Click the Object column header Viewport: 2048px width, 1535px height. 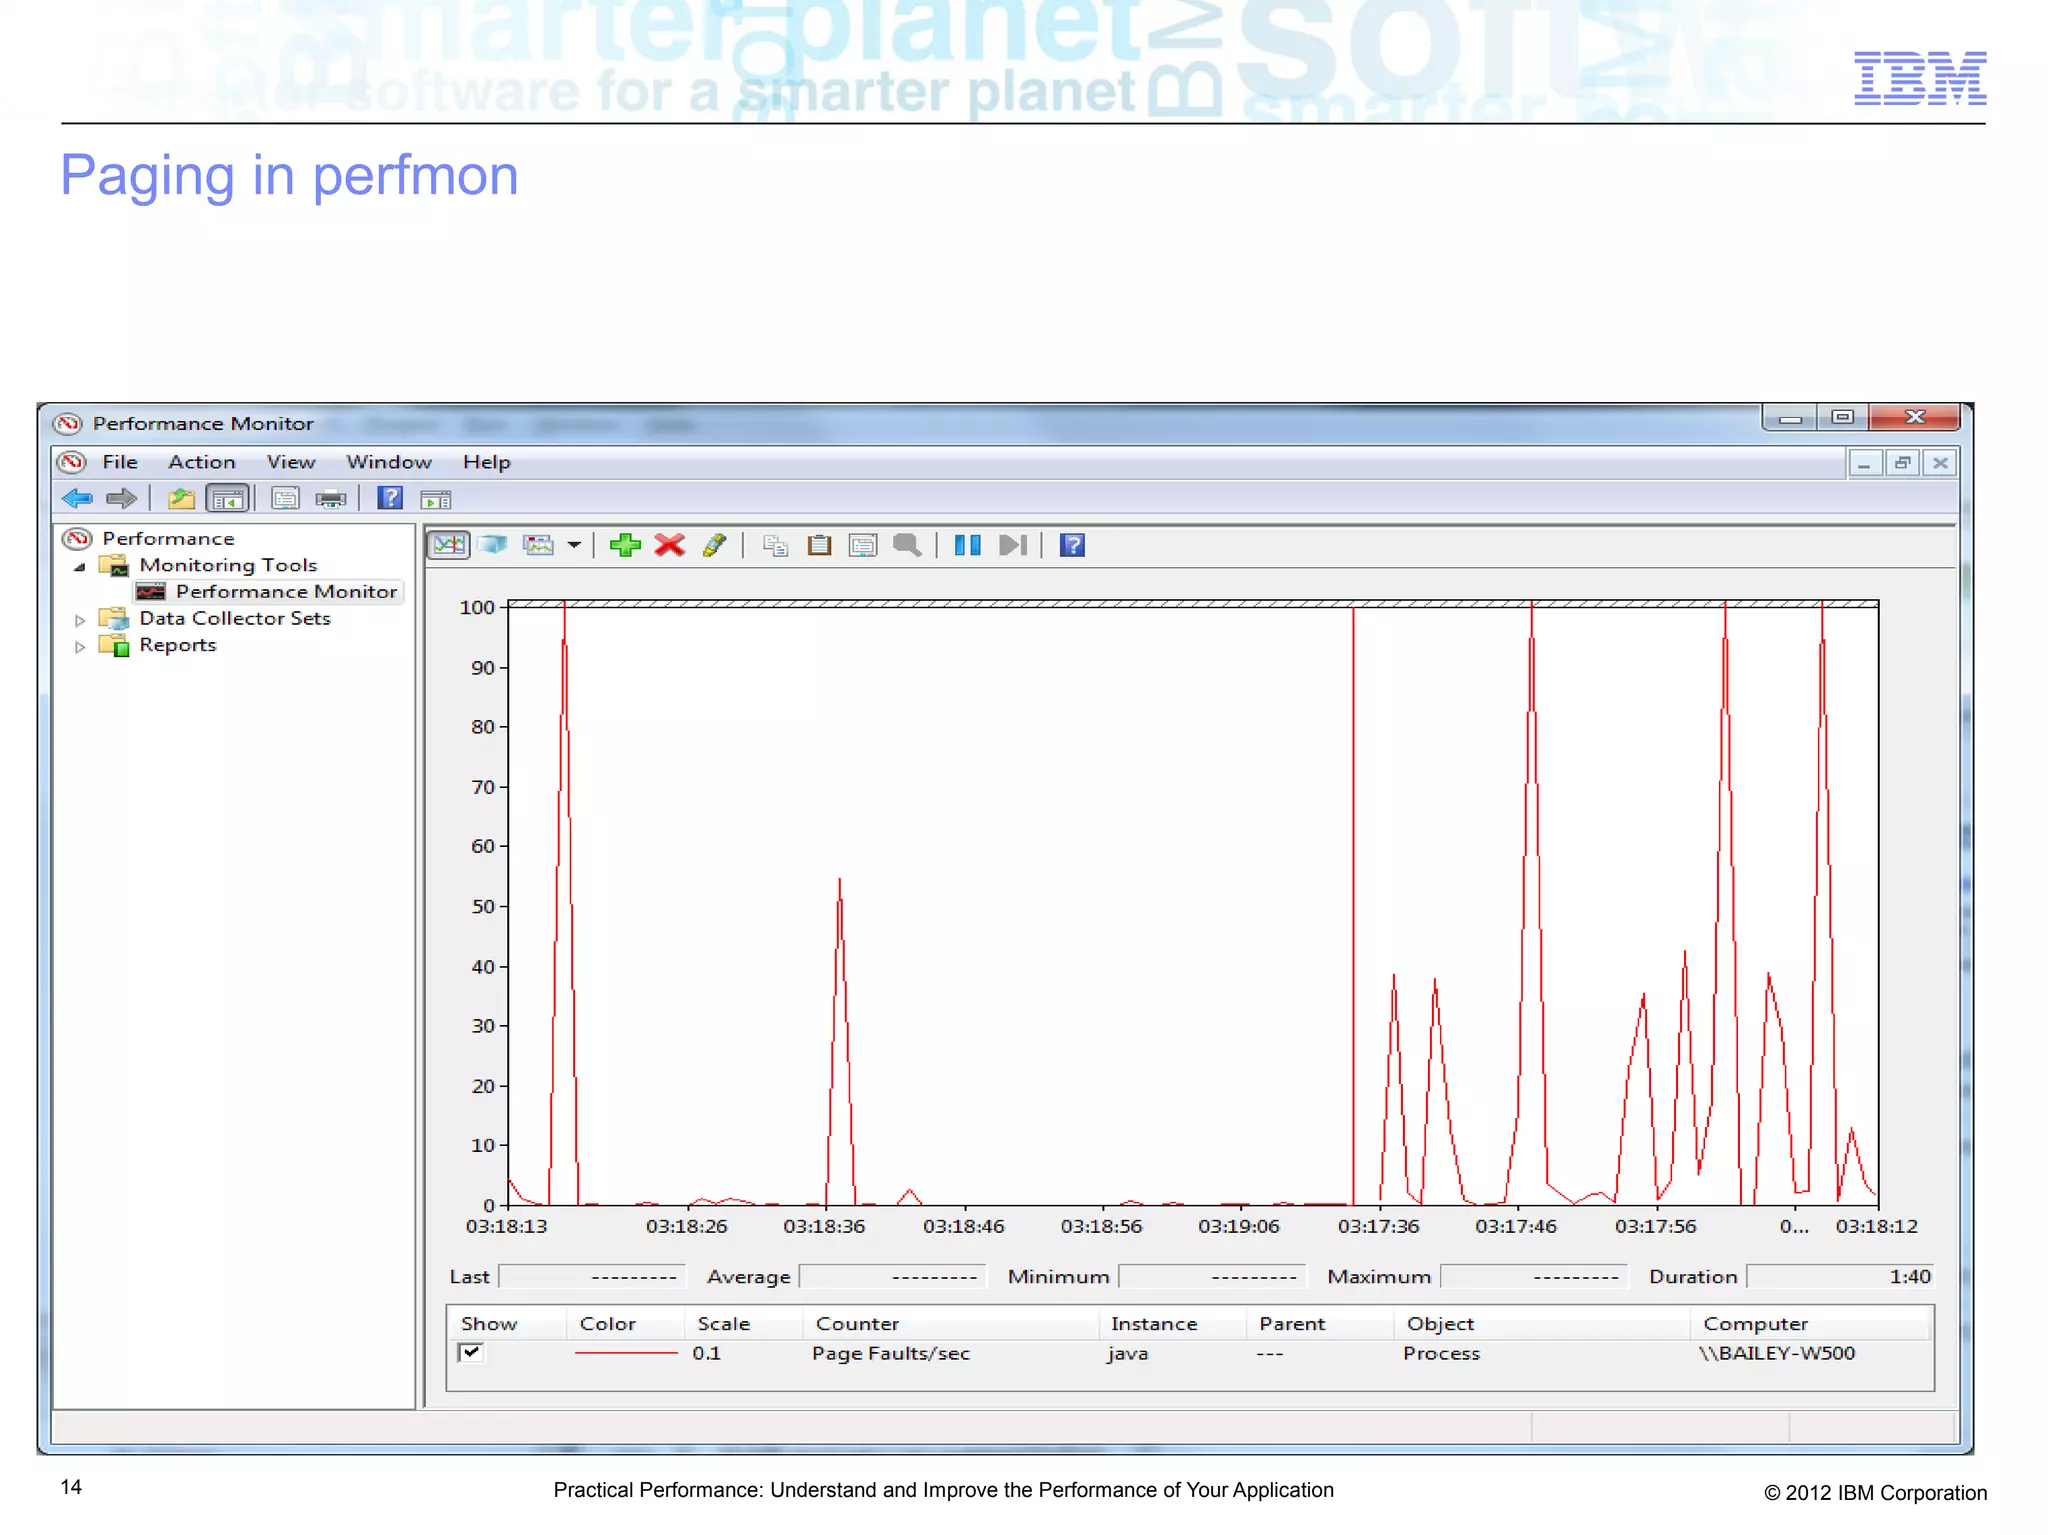tap(1541, 1324)
